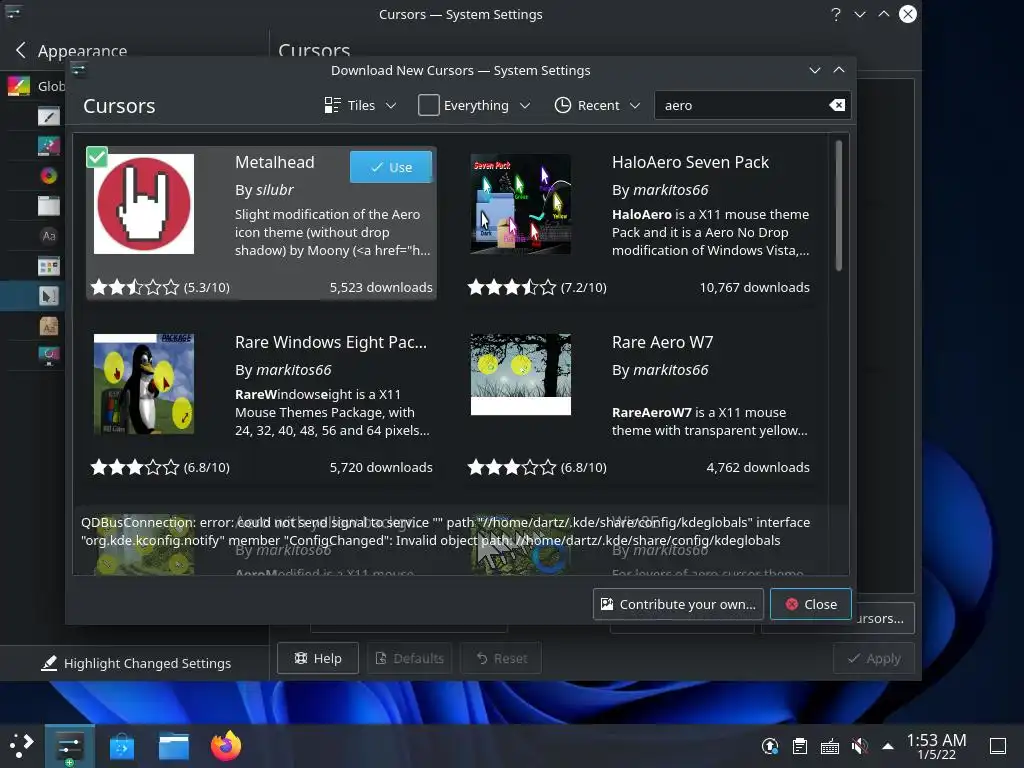Viewport: 1024px width, 768px height.
Task: Clear the aero search text
Action: [837, 105]
